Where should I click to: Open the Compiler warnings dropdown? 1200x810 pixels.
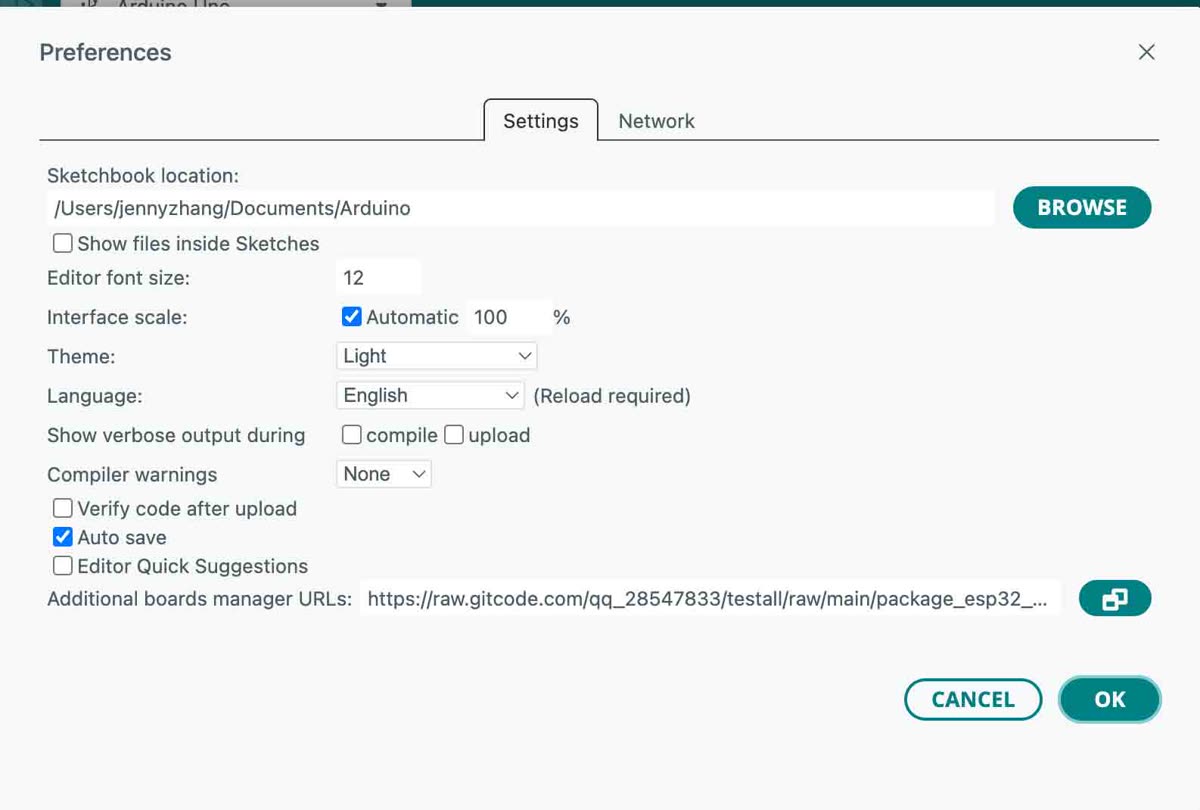point(384,474)
